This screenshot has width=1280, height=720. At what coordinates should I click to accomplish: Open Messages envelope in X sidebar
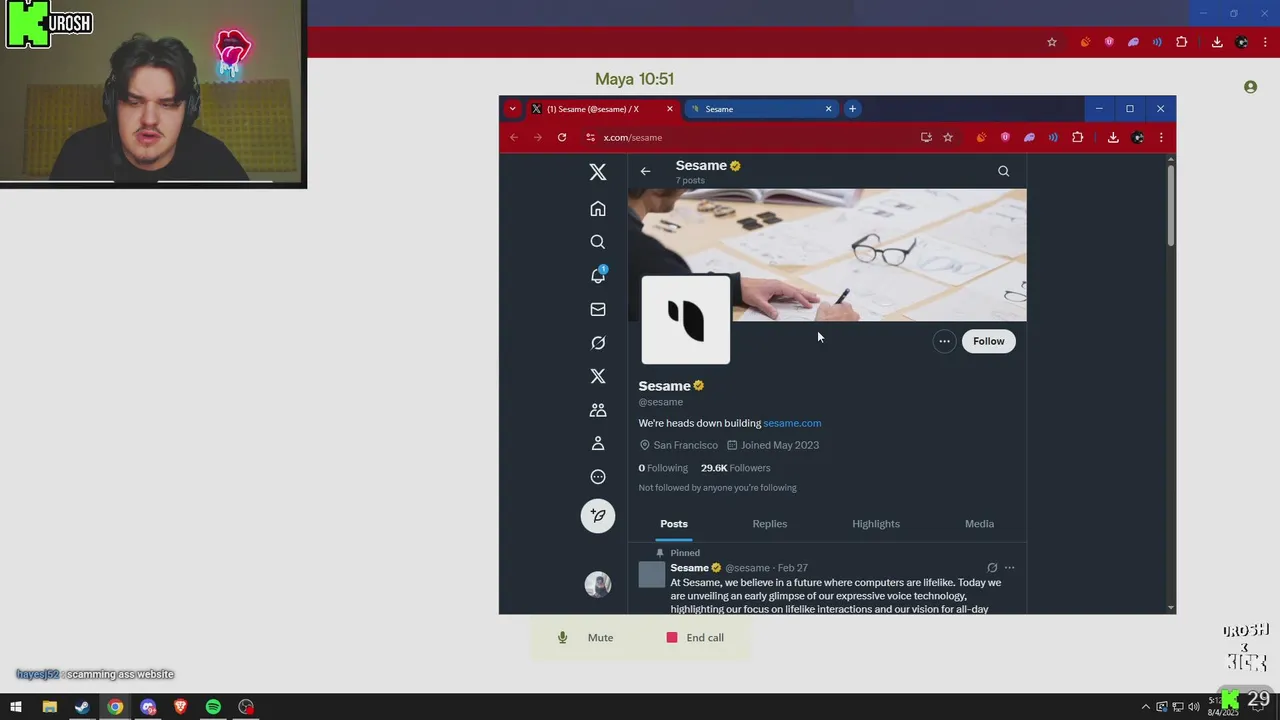pos(598,309)
